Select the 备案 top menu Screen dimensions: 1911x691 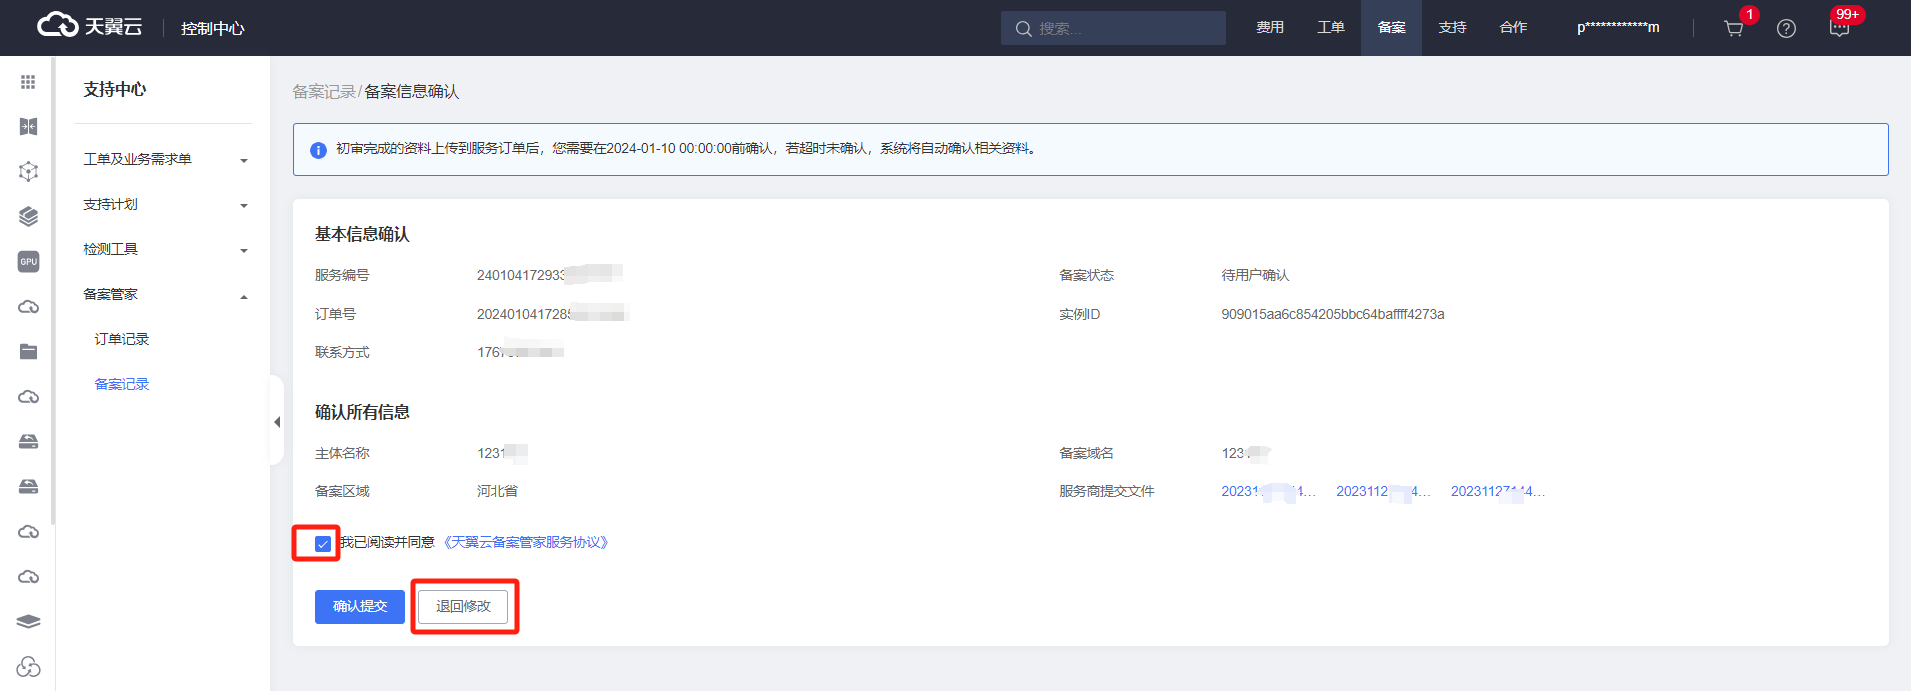pyautogui.click(x=1391, y=28)
